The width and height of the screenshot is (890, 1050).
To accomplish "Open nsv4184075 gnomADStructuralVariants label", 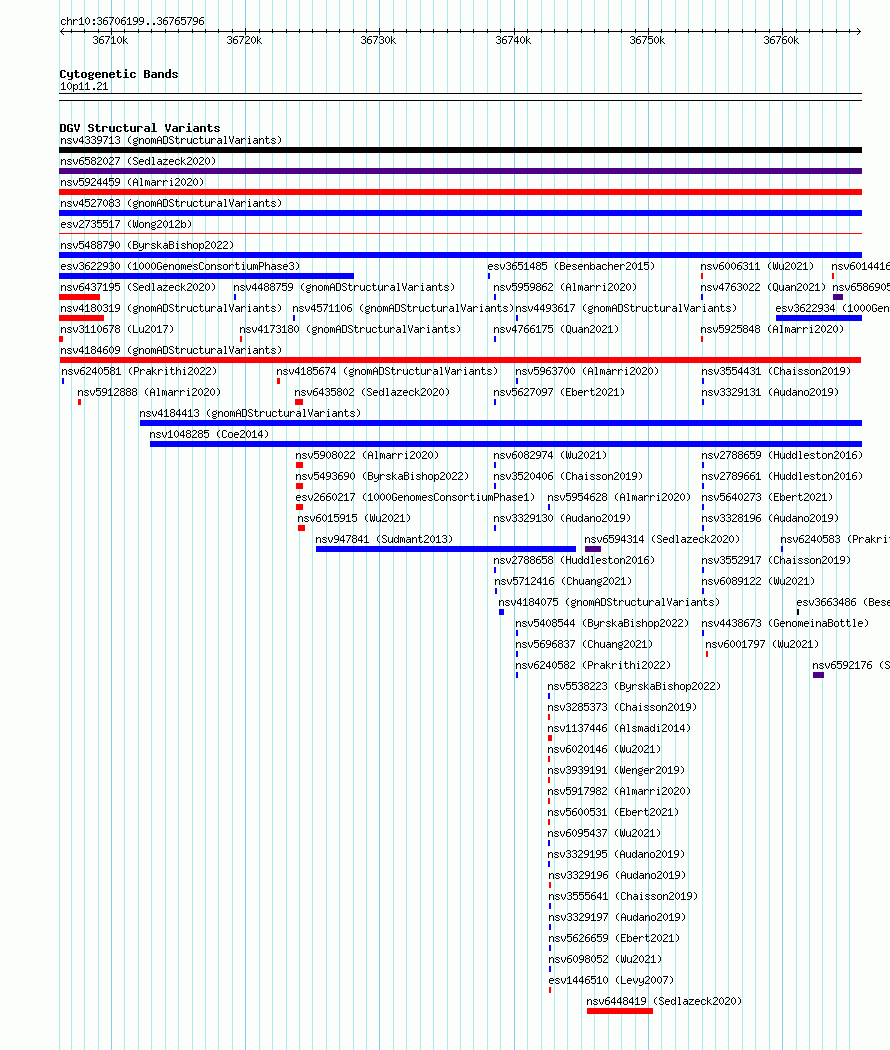I will click(609, 602).
